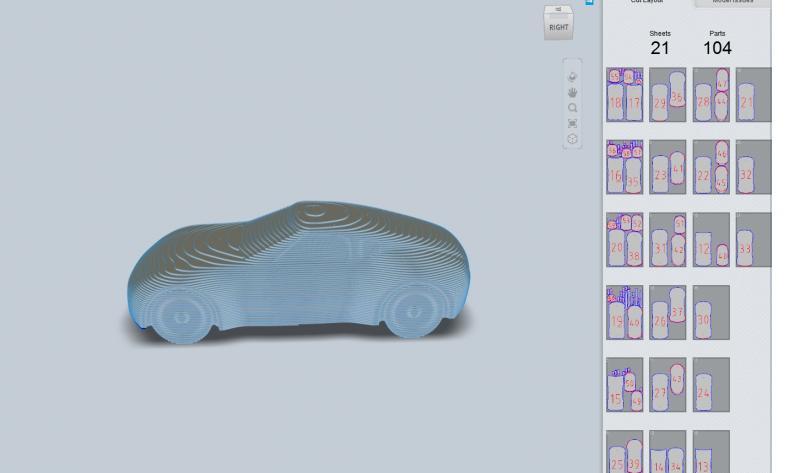
Task: Select the Zoom magnifier tool
Action: 572,108
